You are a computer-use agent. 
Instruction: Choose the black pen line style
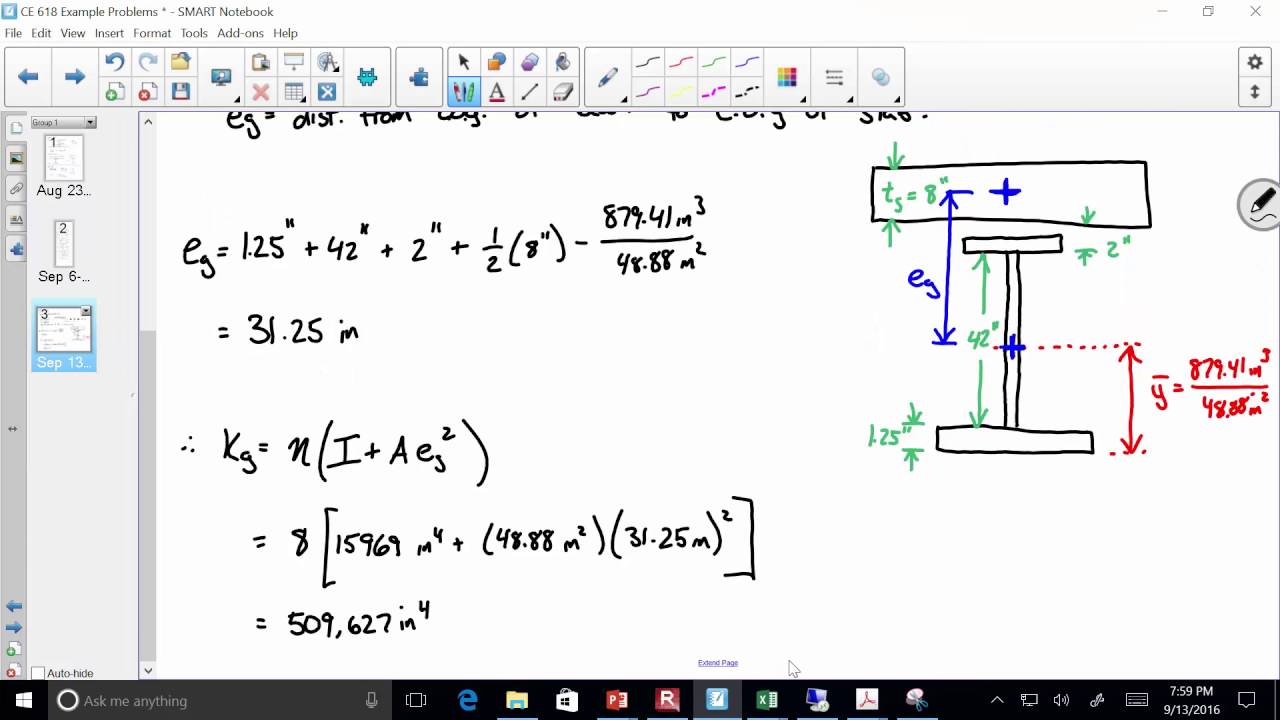click(x=647, y=63)
